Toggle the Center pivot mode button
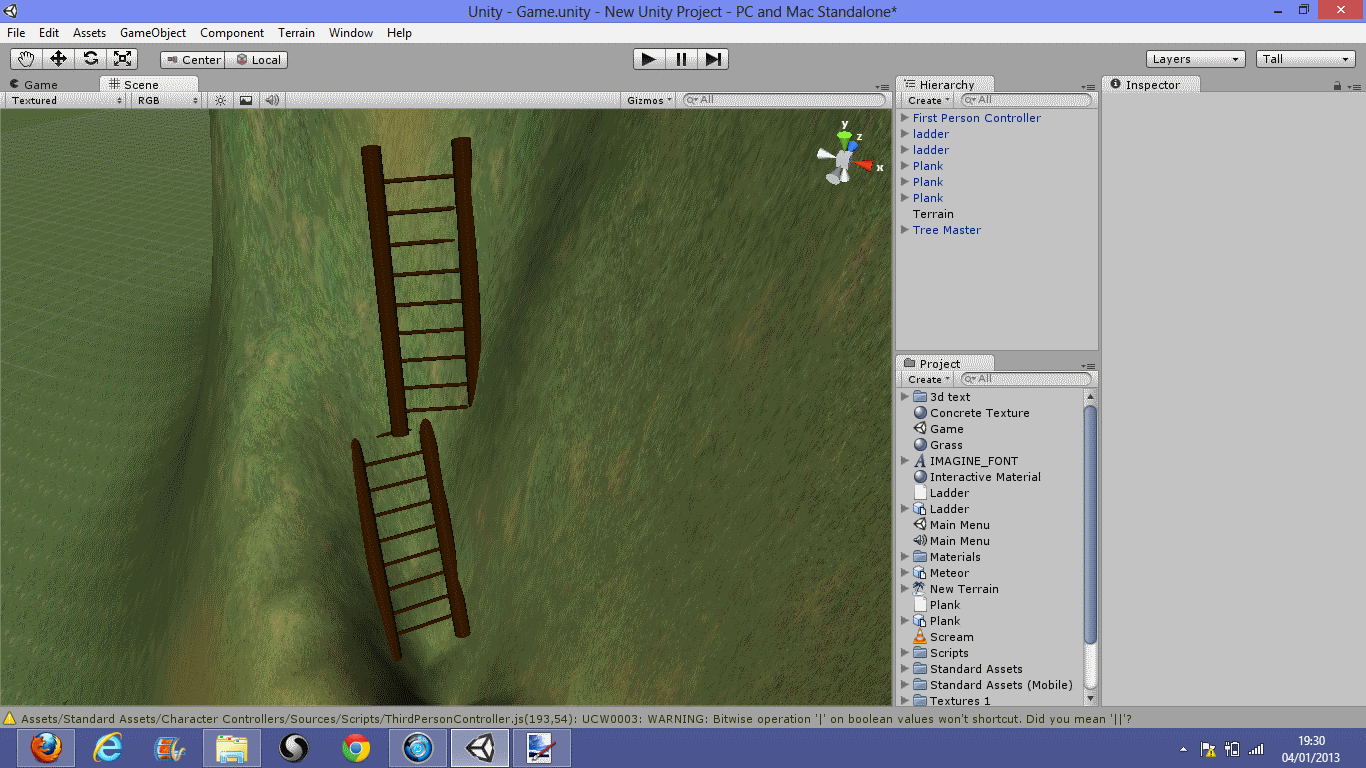Screen dimensions: 1366x768 [x=192, y=60]
